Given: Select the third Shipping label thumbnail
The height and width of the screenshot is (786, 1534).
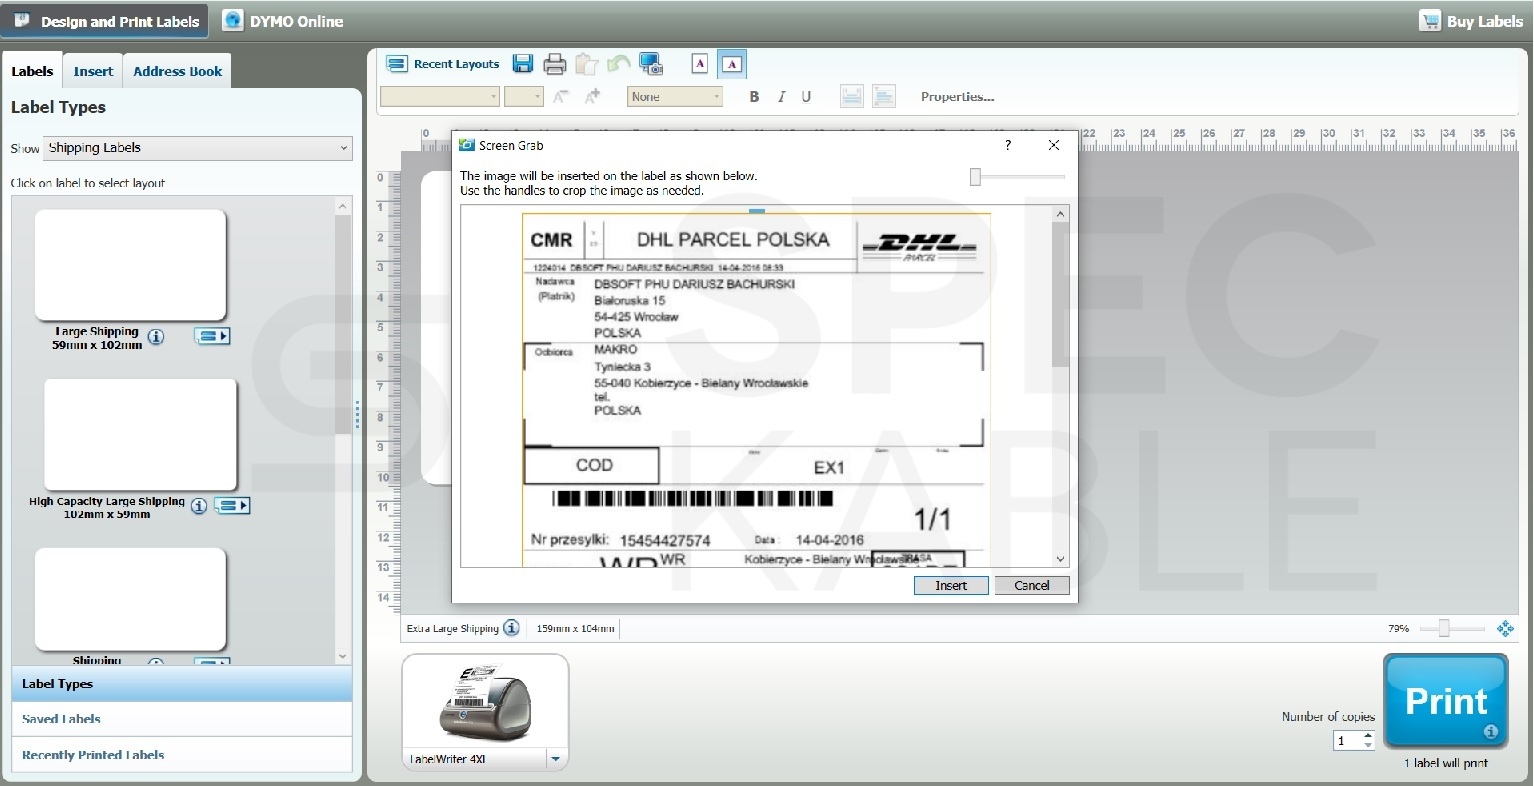Looking at the screenshot, I should click(x=131, y=599).
